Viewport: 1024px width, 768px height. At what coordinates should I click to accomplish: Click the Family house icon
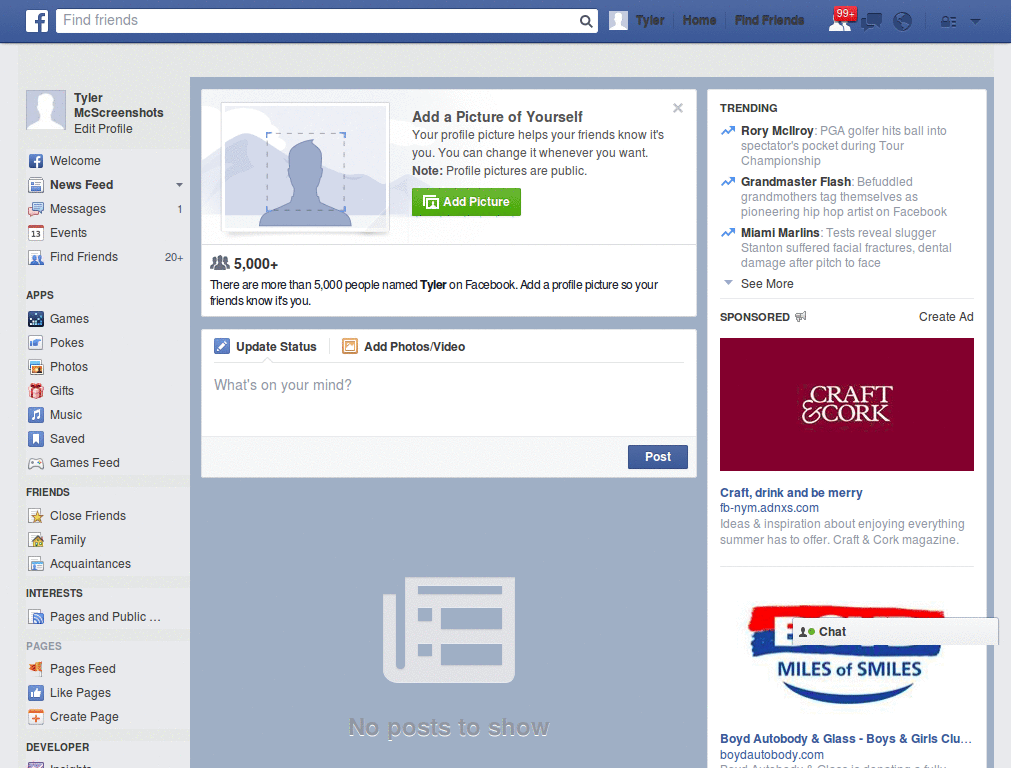click(x=36, y=540)
